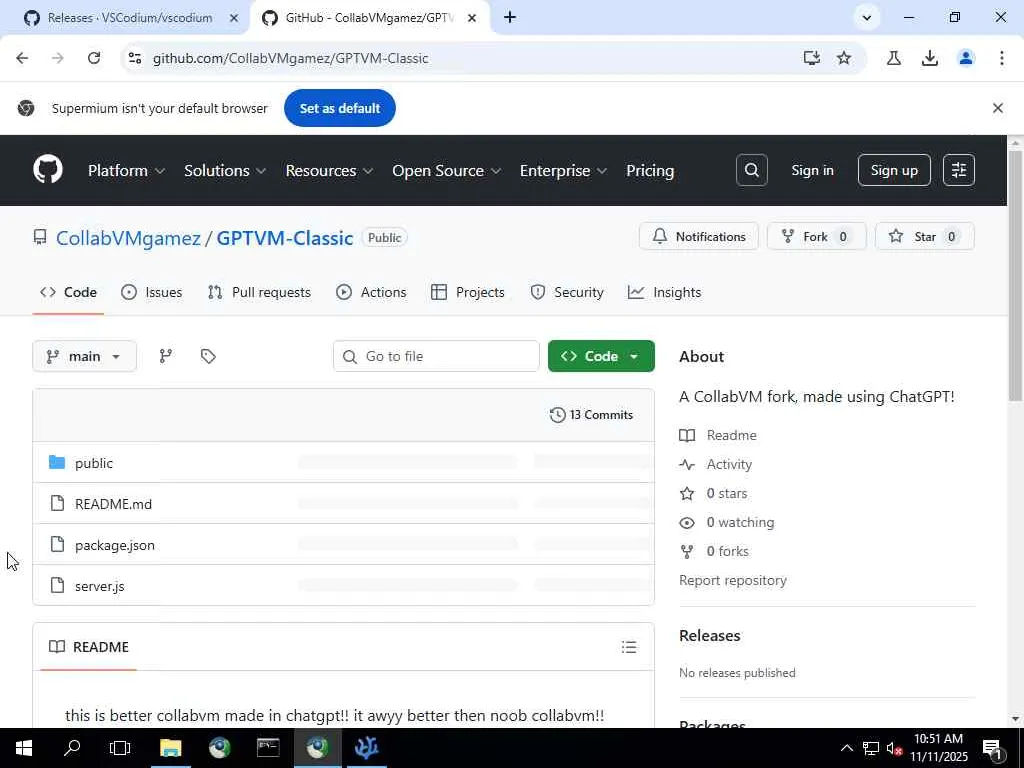Open browser downloads icon
1024x768 pixels.
[929, 58]
